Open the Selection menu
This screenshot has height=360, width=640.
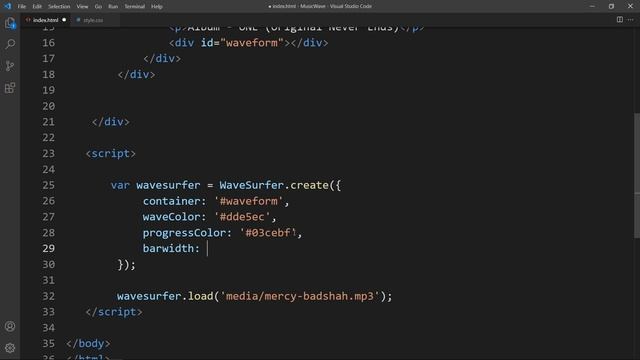[x=59, y=7]
